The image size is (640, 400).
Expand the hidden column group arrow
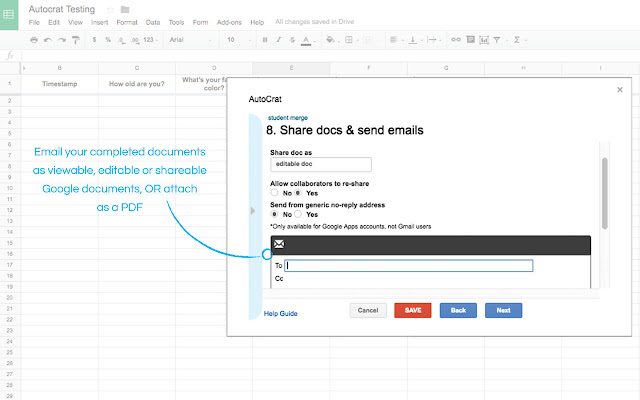coord(24,68)
